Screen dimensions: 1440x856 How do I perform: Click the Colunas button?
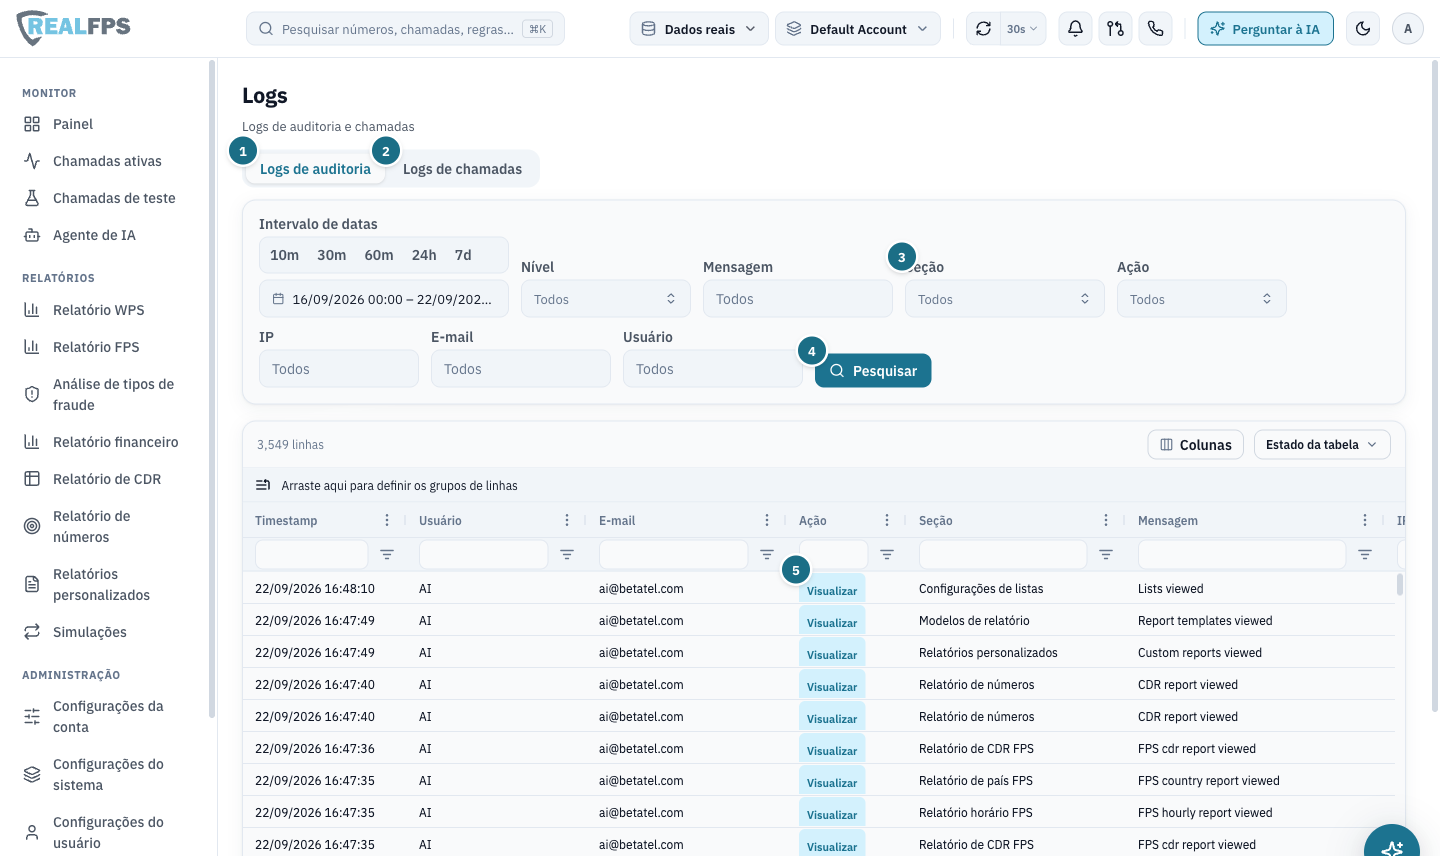(x=1196, y=445)
